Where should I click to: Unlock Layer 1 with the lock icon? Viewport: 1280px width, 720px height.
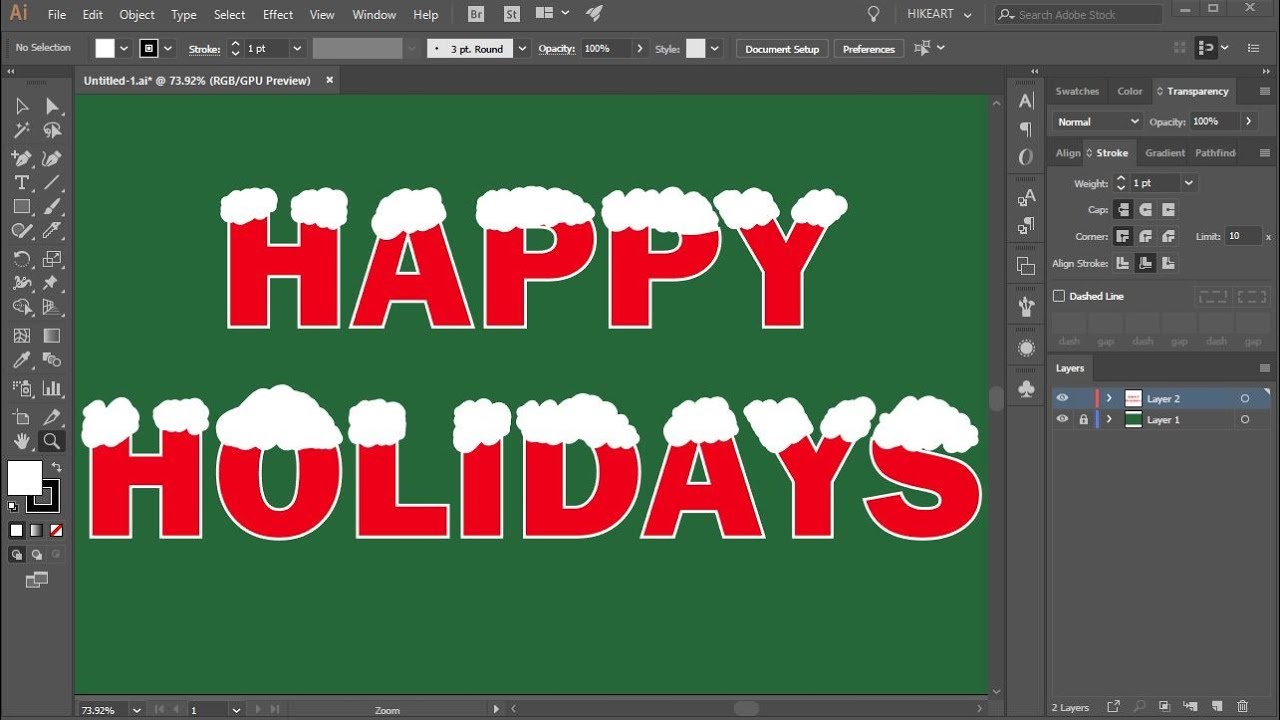pos(1083,420)
